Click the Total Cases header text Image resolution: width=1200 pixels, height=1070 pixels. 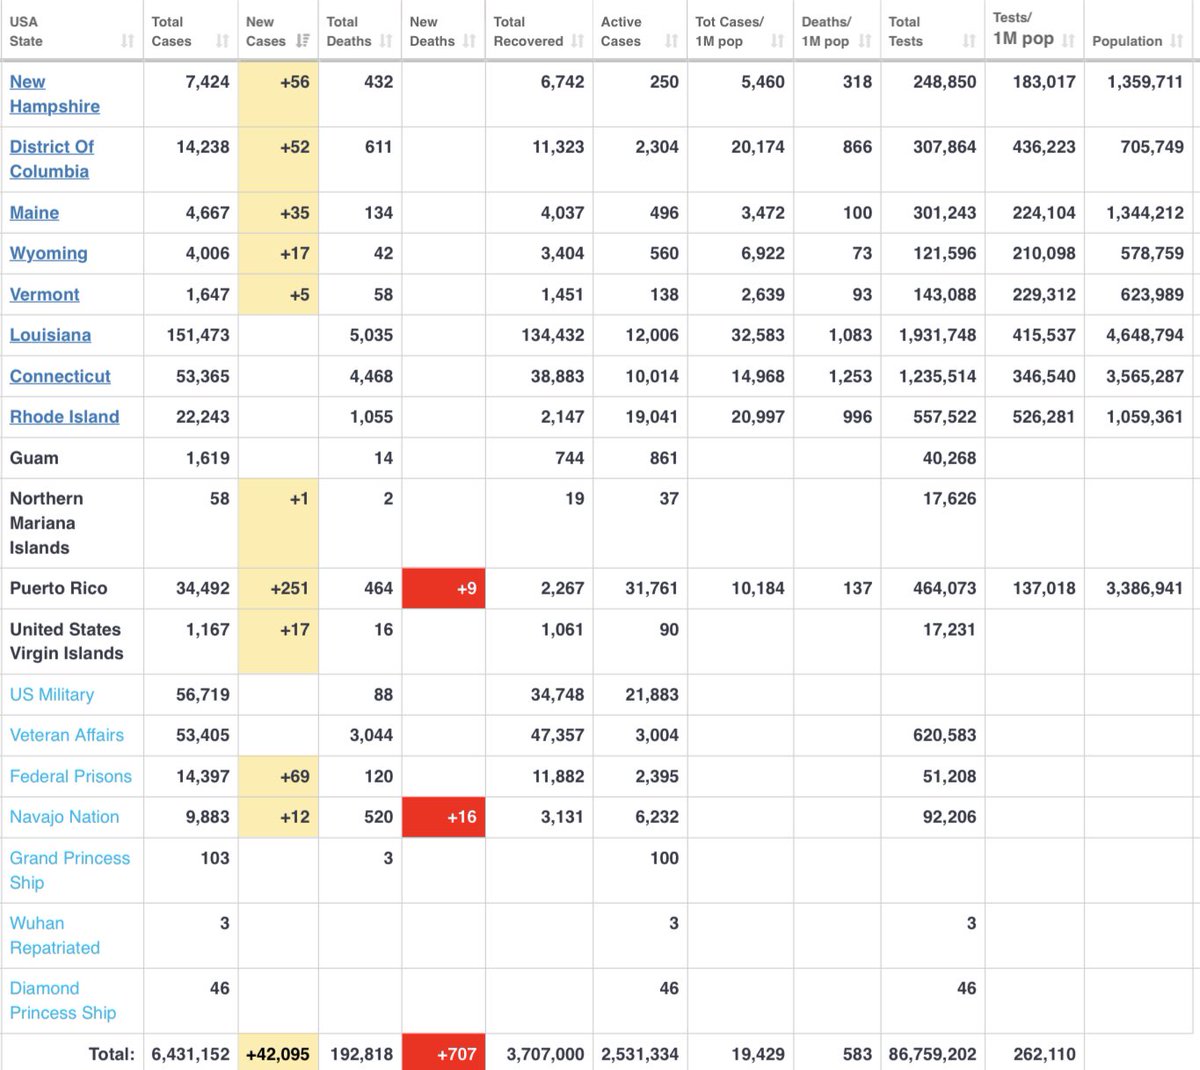click(171, 31)
